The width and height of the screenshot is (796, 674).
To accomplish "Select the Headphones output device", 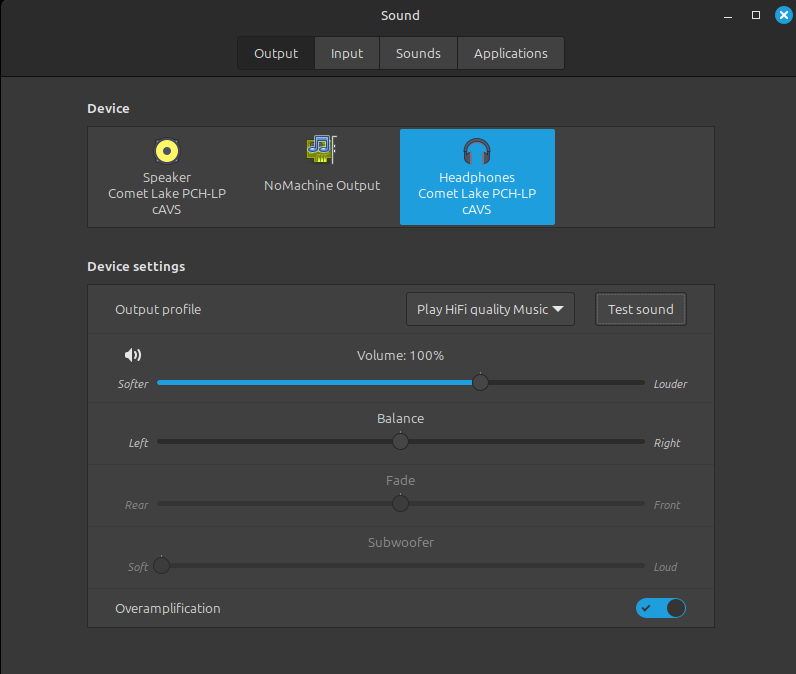I will coord(477,177).
